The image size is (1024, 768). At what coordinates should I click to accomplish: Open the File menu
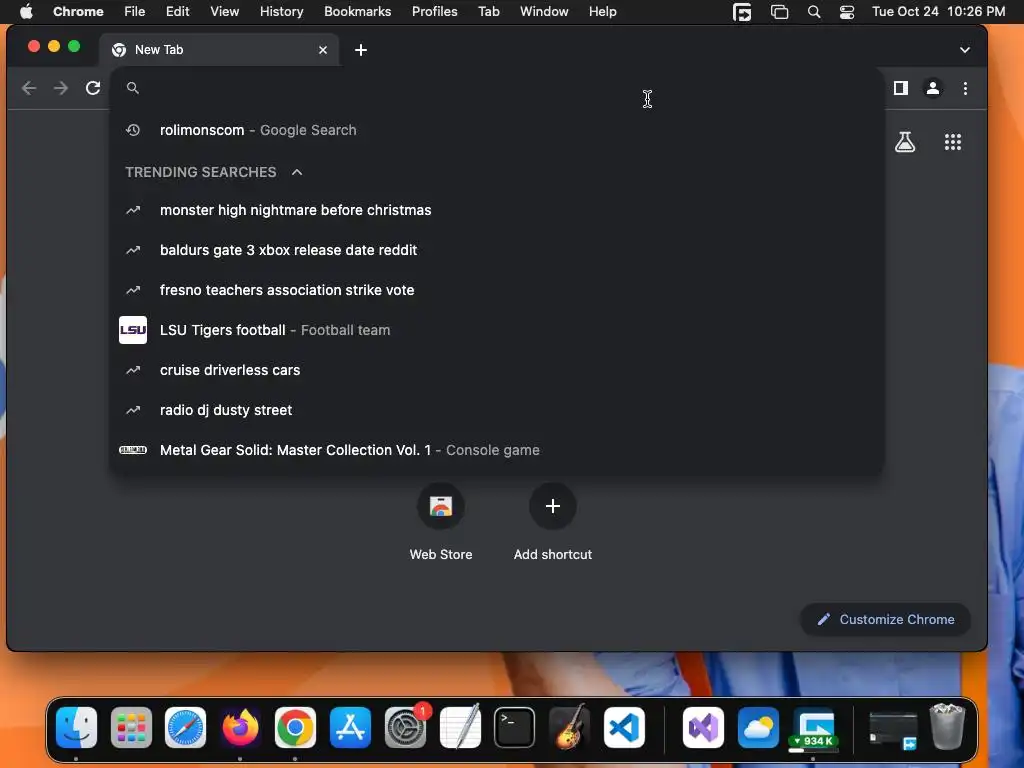pyautogui.click(x=135, y=12)
